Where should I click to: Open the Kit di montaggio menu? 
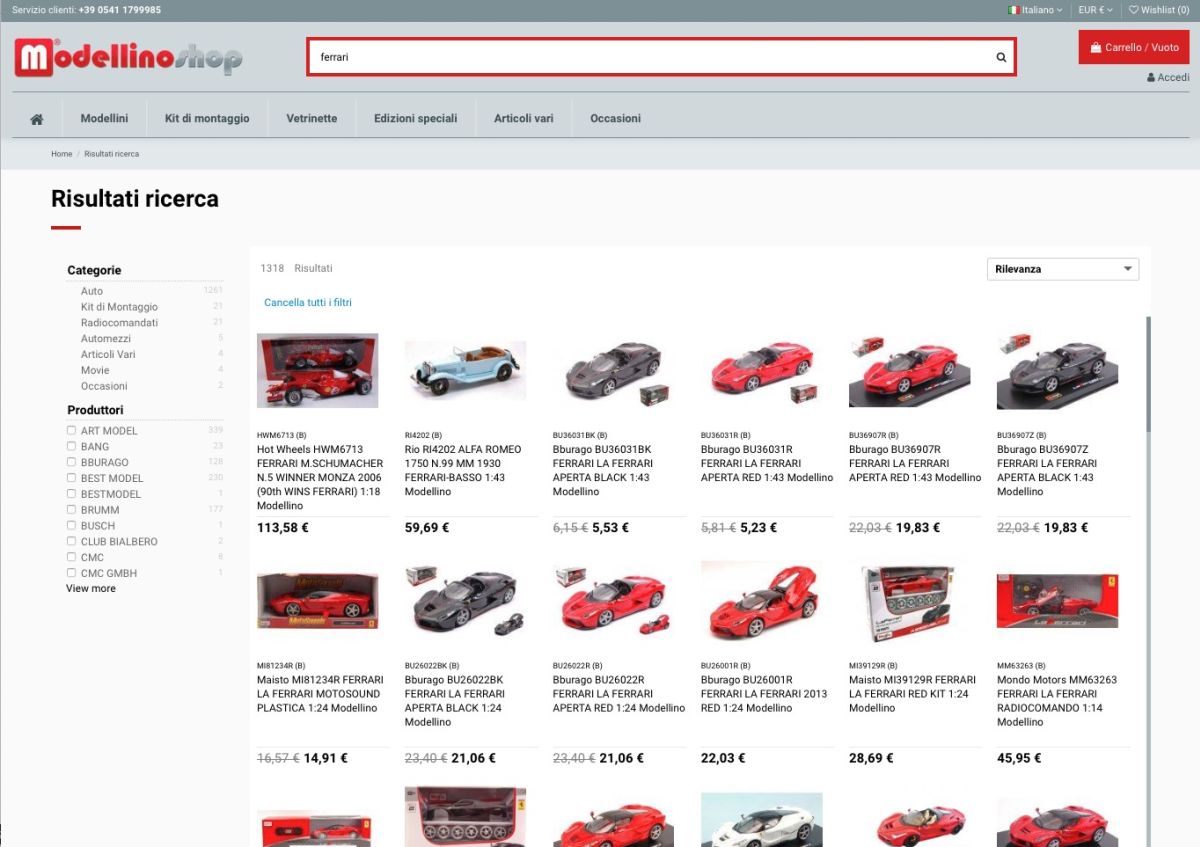pyautogui.click(x=207, y=118)
